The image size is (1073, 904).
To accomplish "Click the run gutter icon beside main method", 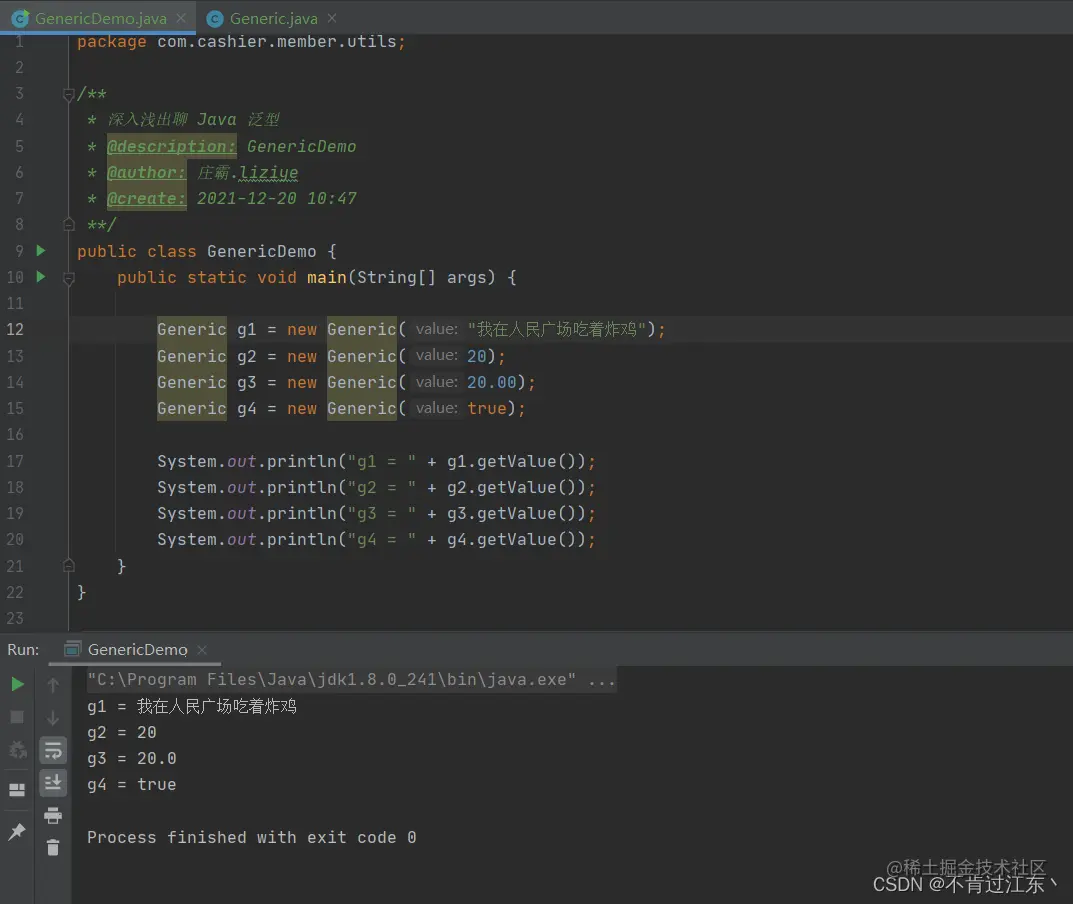I will (40, 277).
